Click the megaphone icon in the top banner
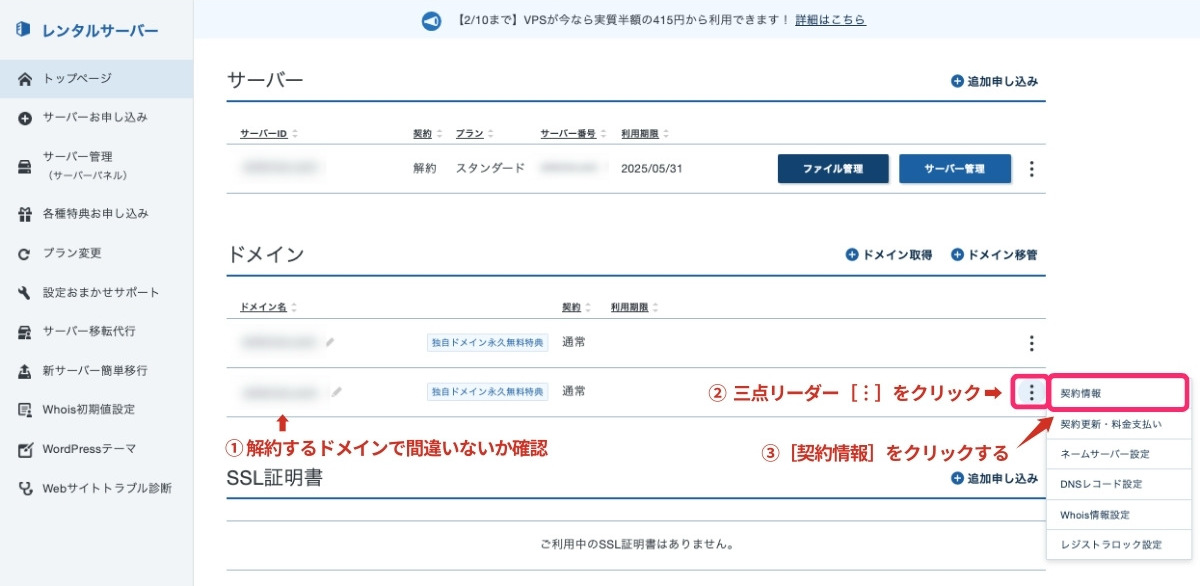The width and height of the screenshot is (1200, 586). tap(431, 20)
